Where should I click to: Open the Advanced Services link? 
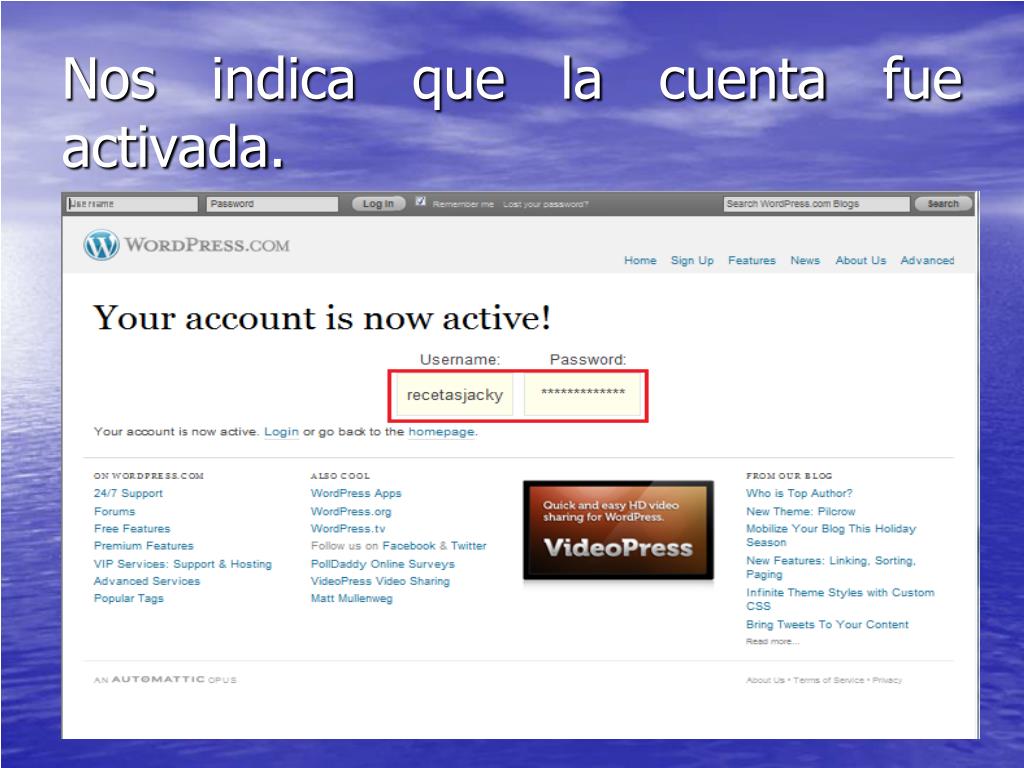coord(147,581)
